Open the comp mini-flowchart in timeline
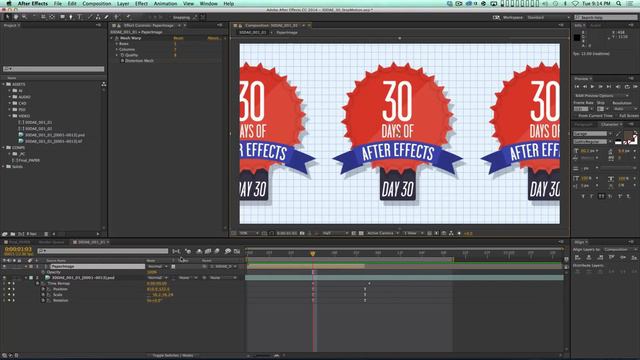Screen dimensions: 640x360 point(176,251)
